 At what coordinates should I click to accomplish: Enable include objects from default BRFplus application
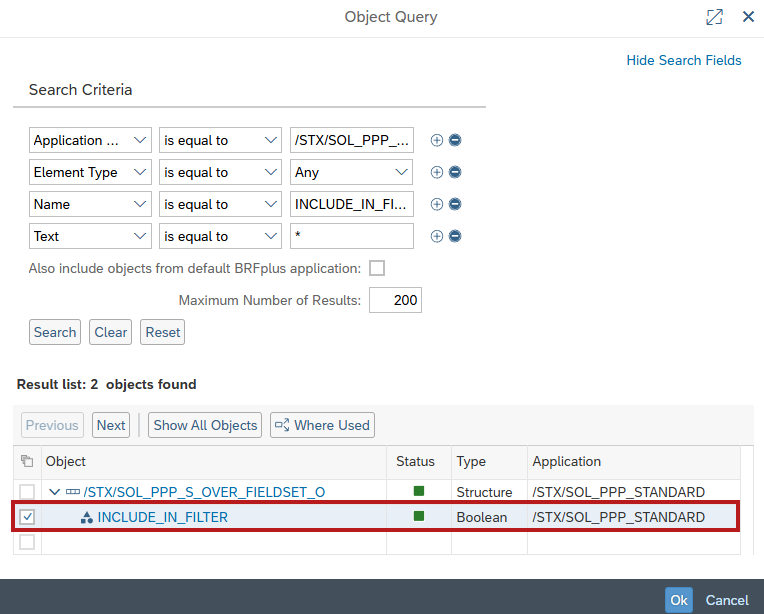coord(377,268)
